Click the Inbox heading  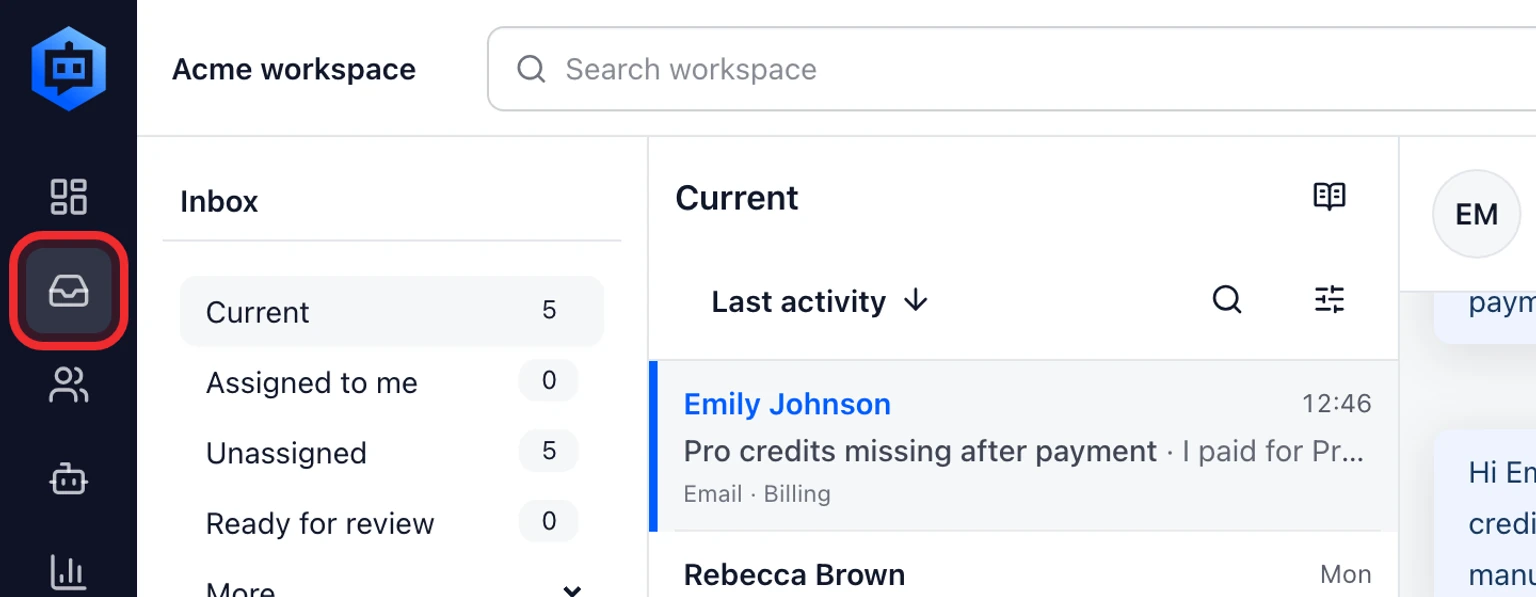pos(219,201)
